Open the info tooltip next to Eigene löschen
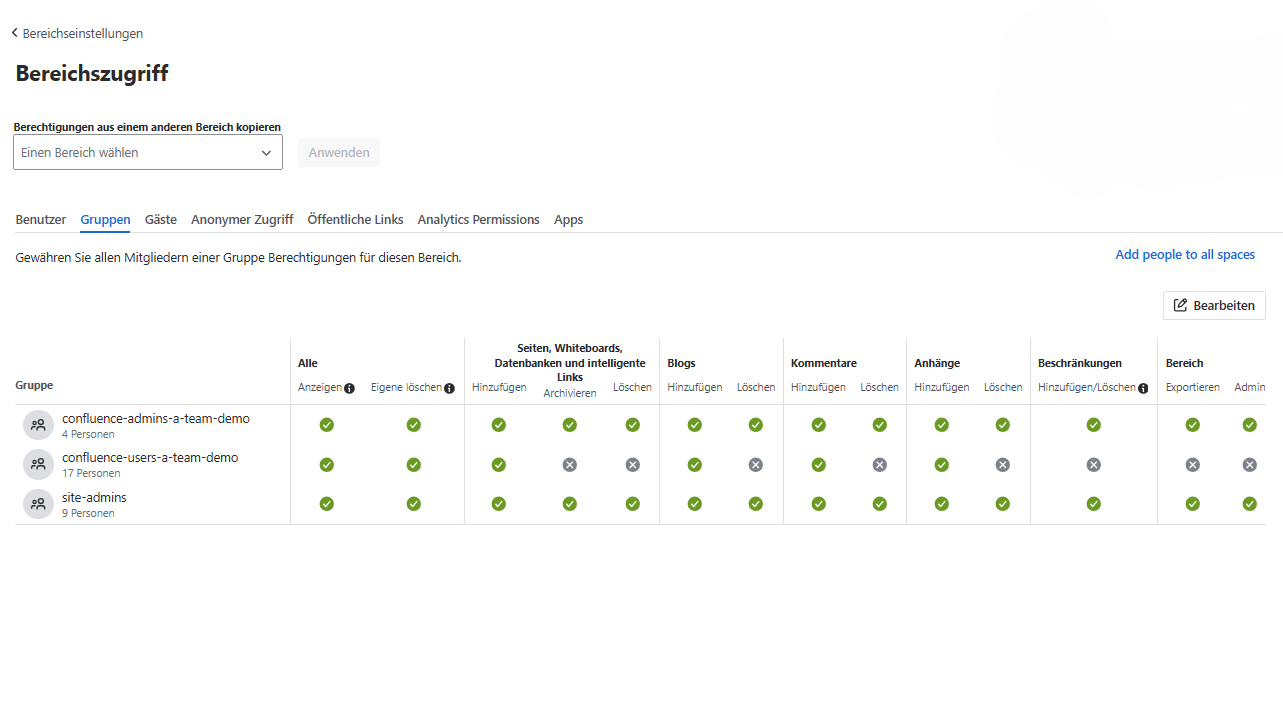The width and height of the screenshot is (1283, 721). (450, 387)
